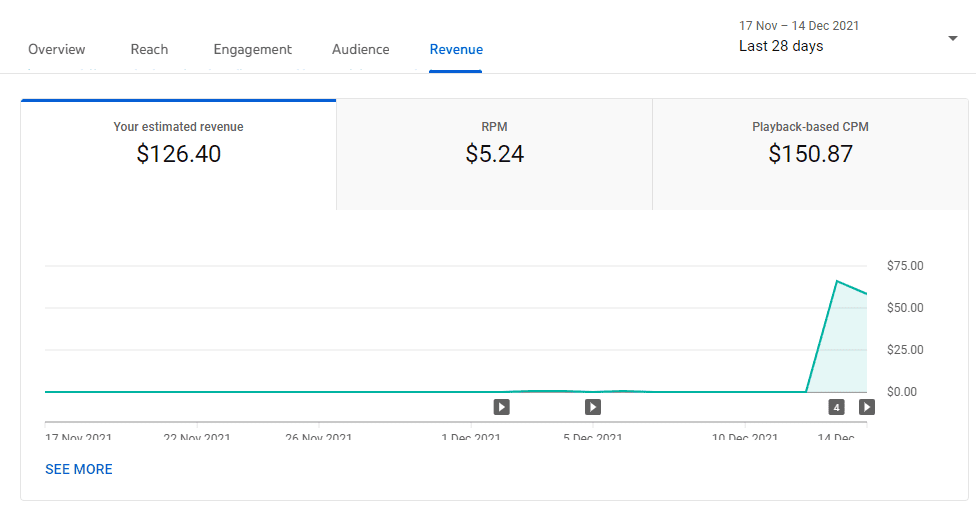Open the Last 28 days period selector

pos(781,46)
